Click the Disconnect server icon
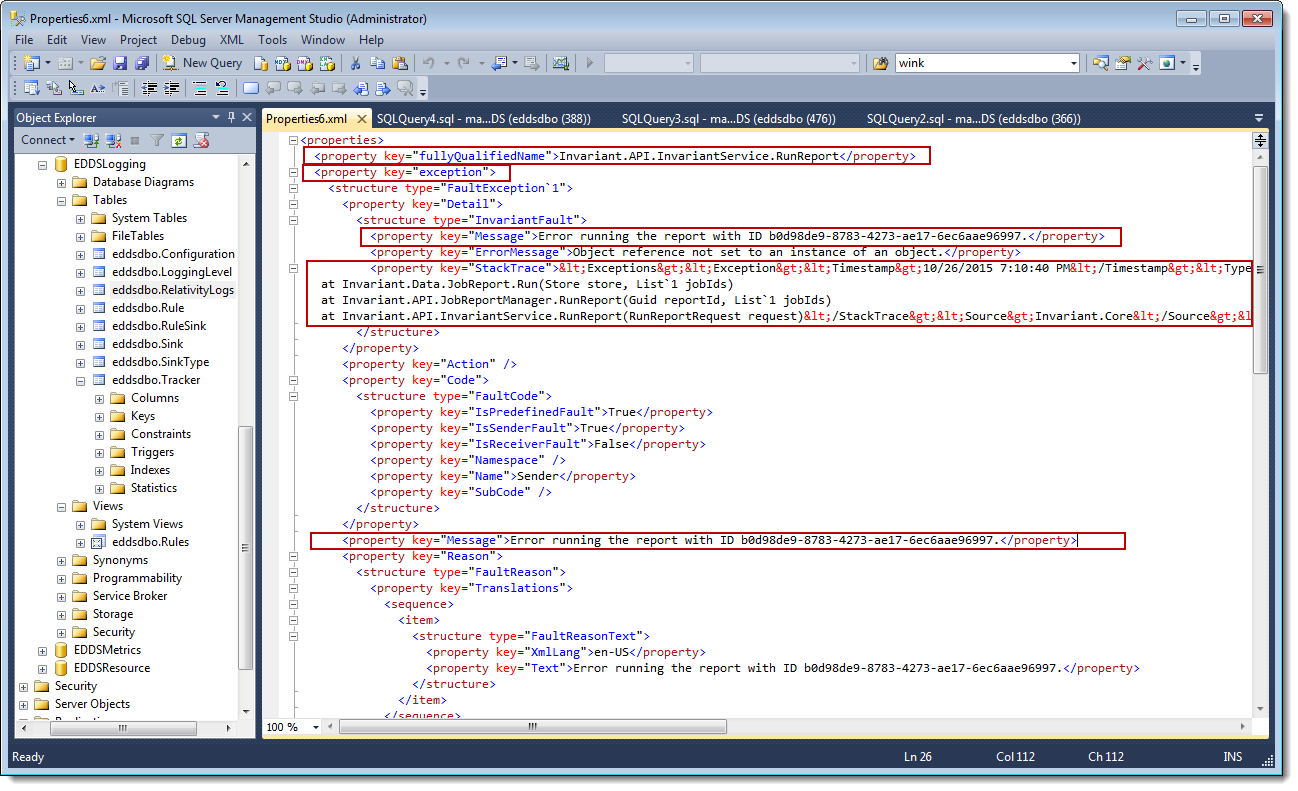The image size is (1298, 791). click(x=113, y=141)
